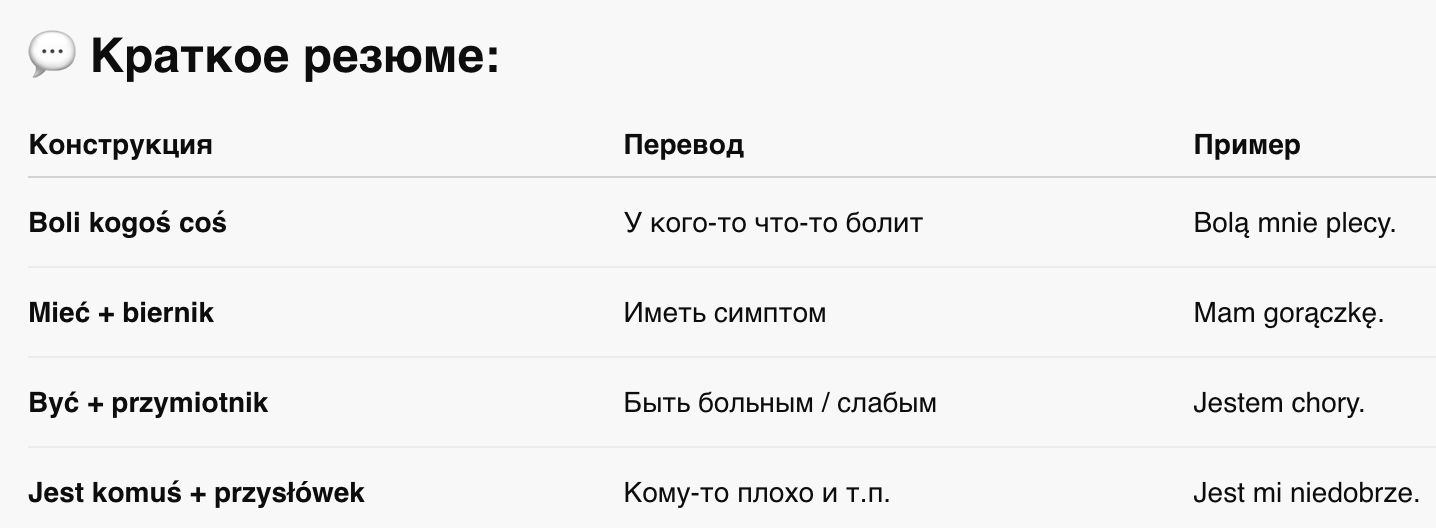Viewport: 1436px width, 528px height.
Task: Click translation 'У кого-то что-то болит'
Action: pos(773,223)
